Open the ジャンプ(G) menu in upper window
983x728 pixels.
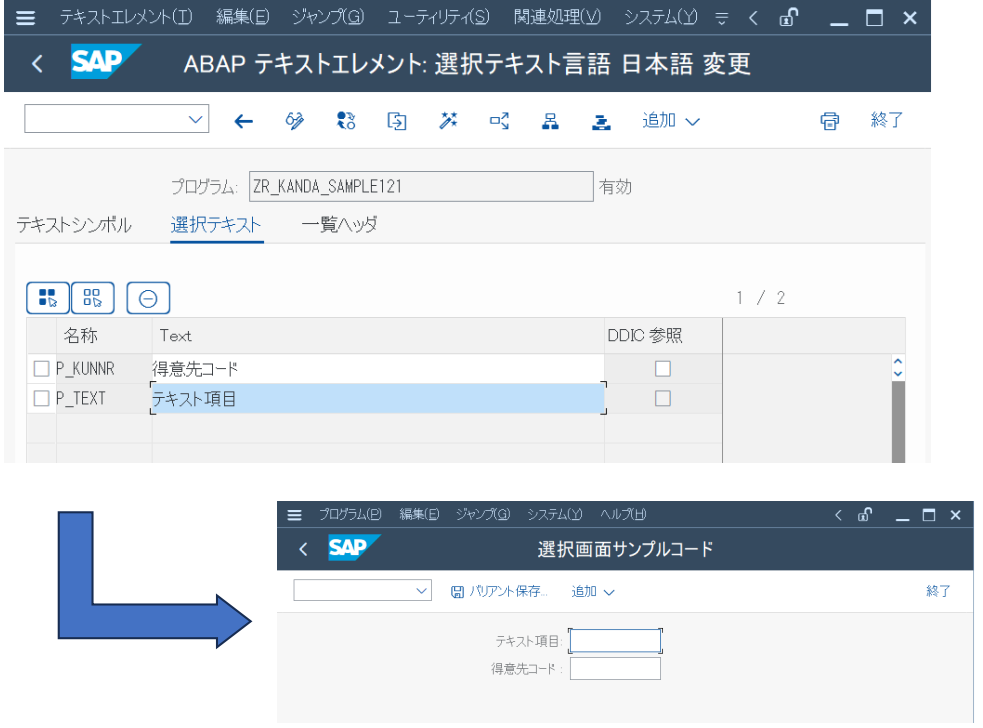pos(328,17)
